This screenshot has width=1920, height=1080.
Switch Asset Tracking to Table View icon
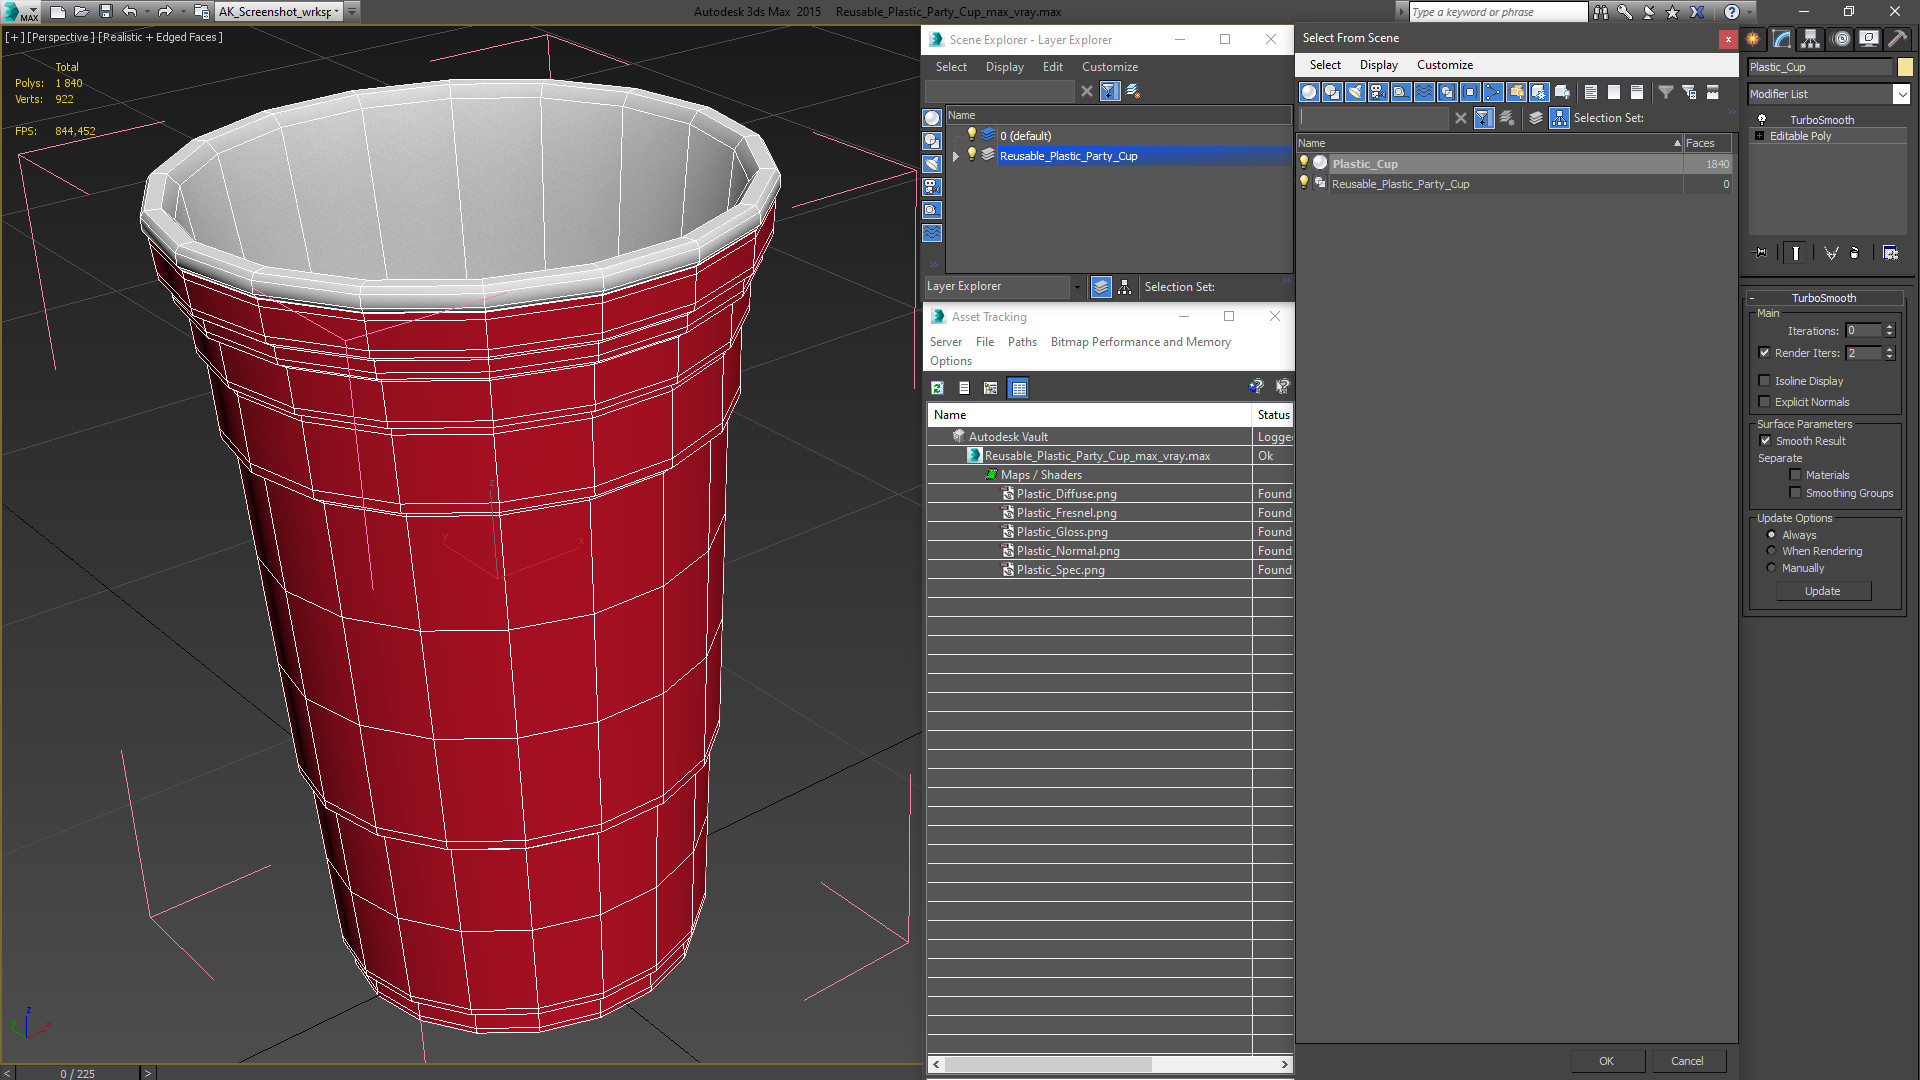pos(1018,388)
